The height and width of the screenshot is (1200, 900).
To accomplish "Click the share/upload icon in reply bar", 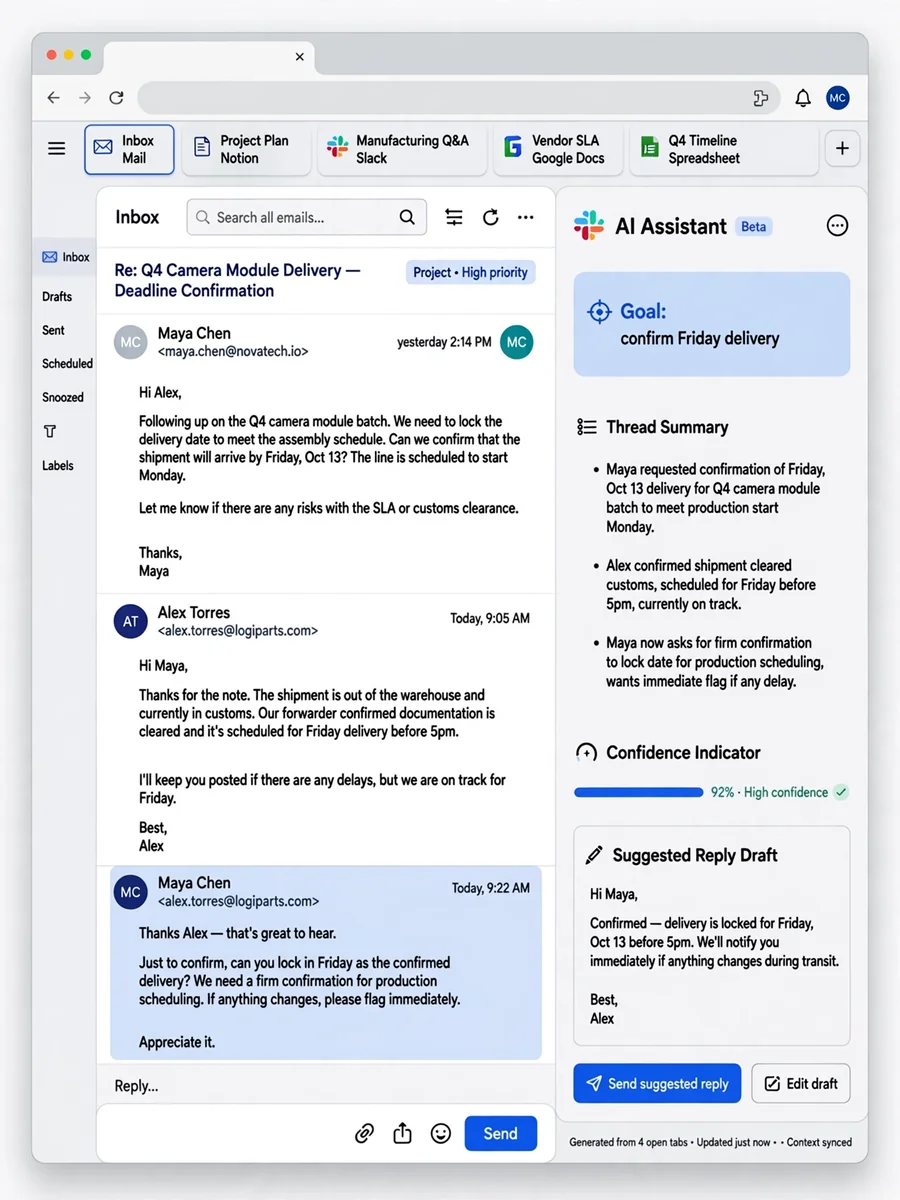I will pos(402,1133).
